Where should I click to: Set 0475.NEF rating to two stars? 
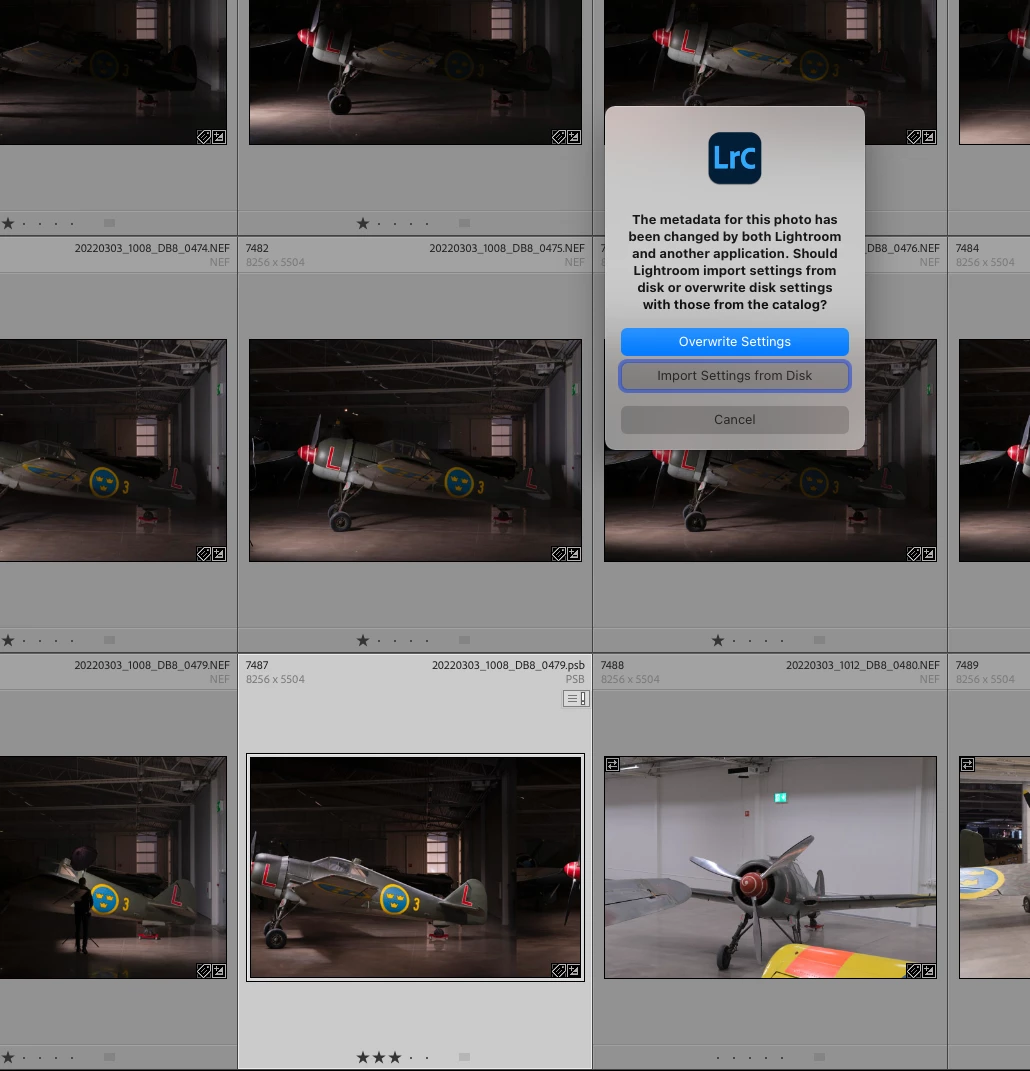click(x=379, y=640)
